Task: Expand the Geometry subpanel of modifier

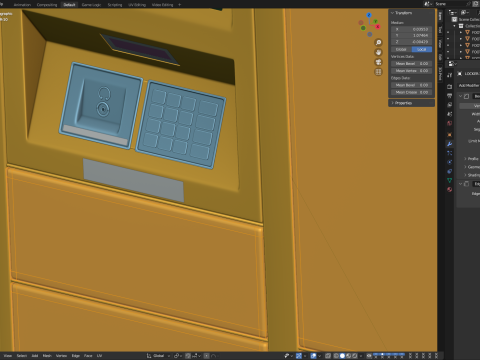Action: click(465, 167)
